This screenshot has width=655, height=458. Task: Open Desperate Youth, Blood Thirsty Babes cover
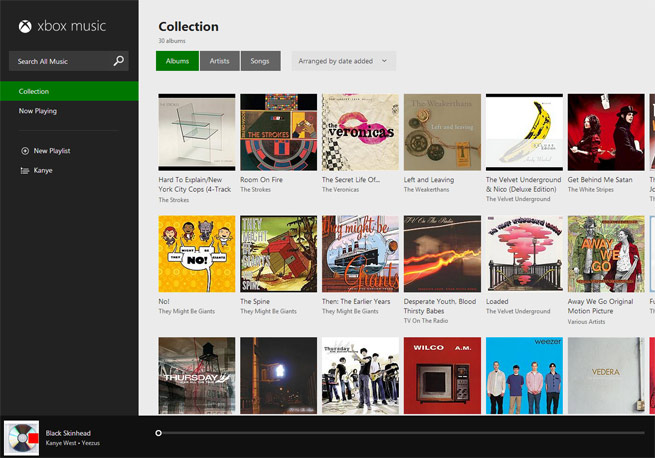[442, 254]
